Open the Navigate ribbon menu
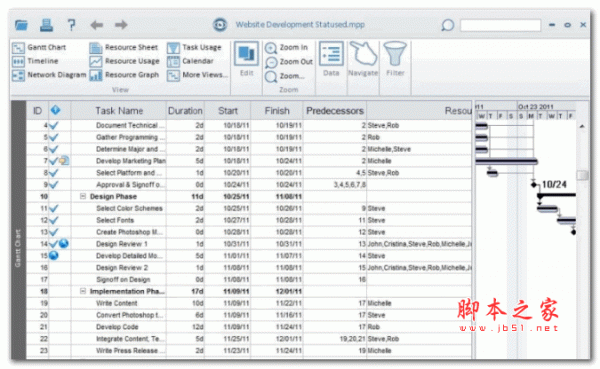This screenshot has height=369, width=600. 363,59
